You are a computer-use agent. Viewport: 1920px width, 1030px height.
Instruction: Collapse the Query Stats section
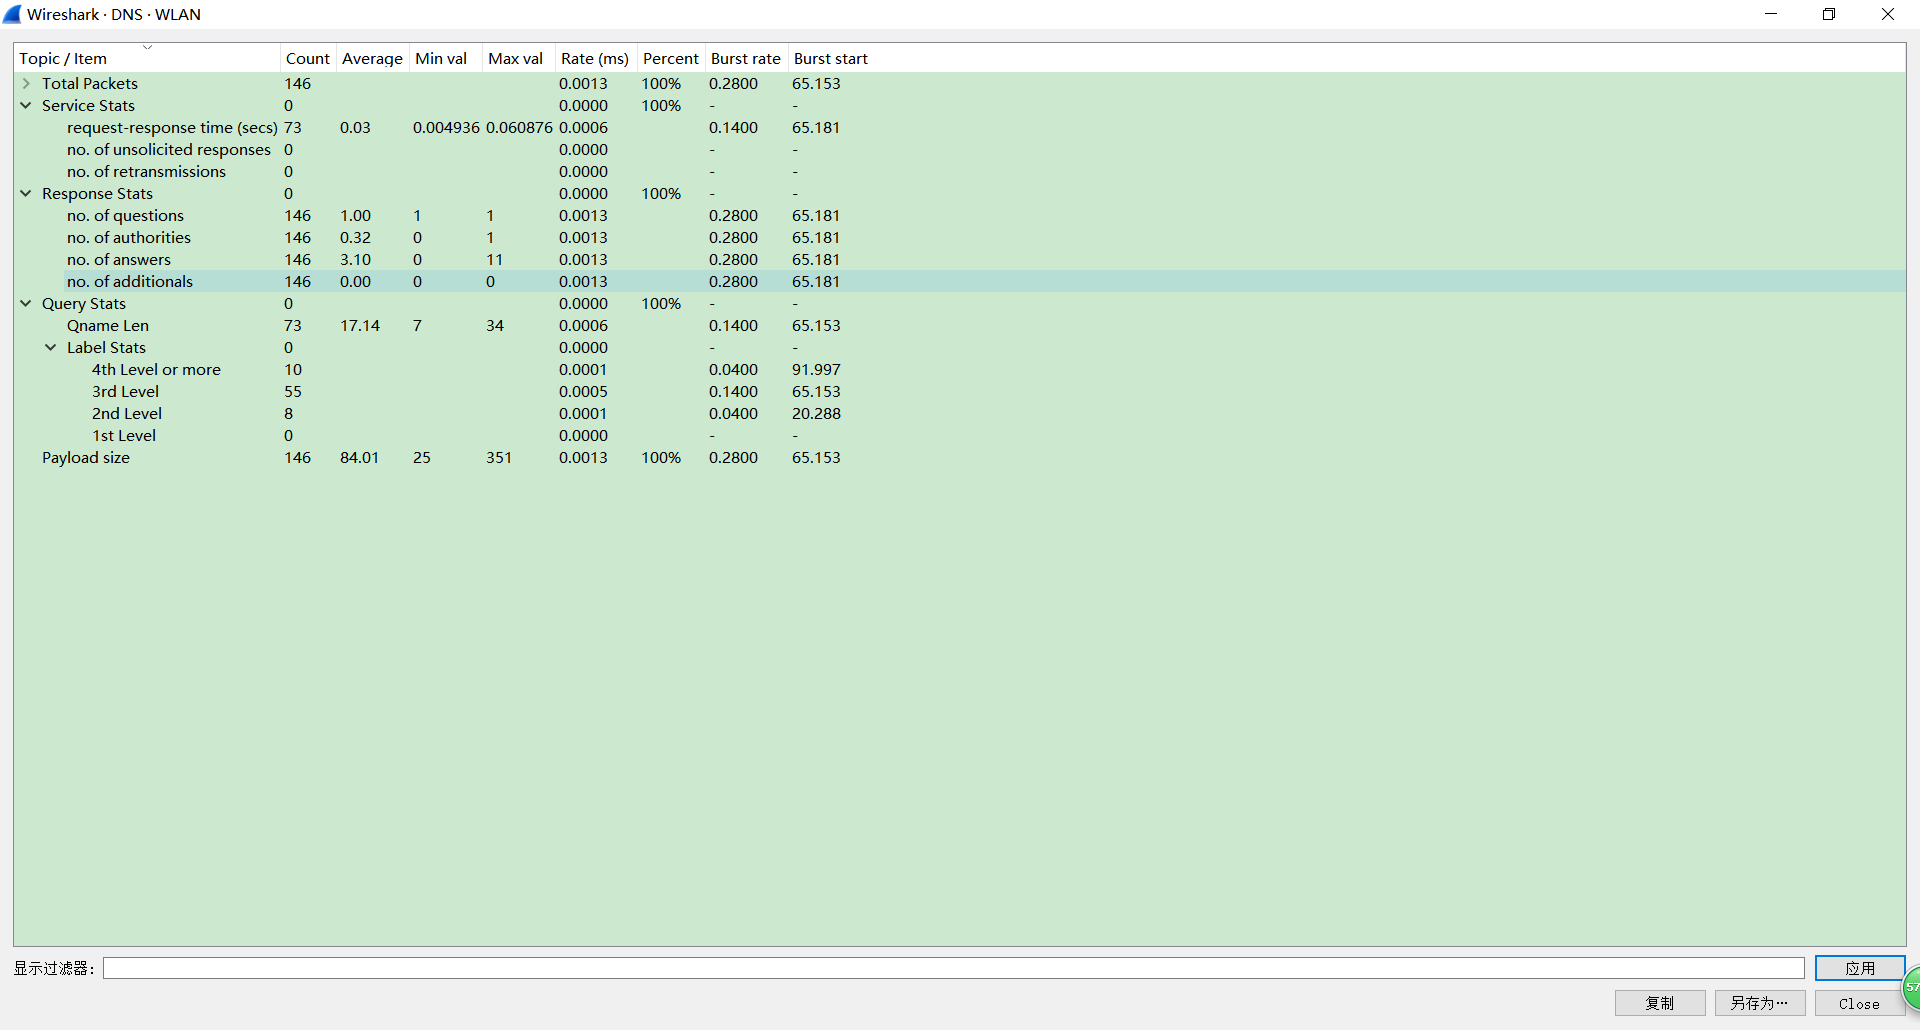click(x=26, y=304)
